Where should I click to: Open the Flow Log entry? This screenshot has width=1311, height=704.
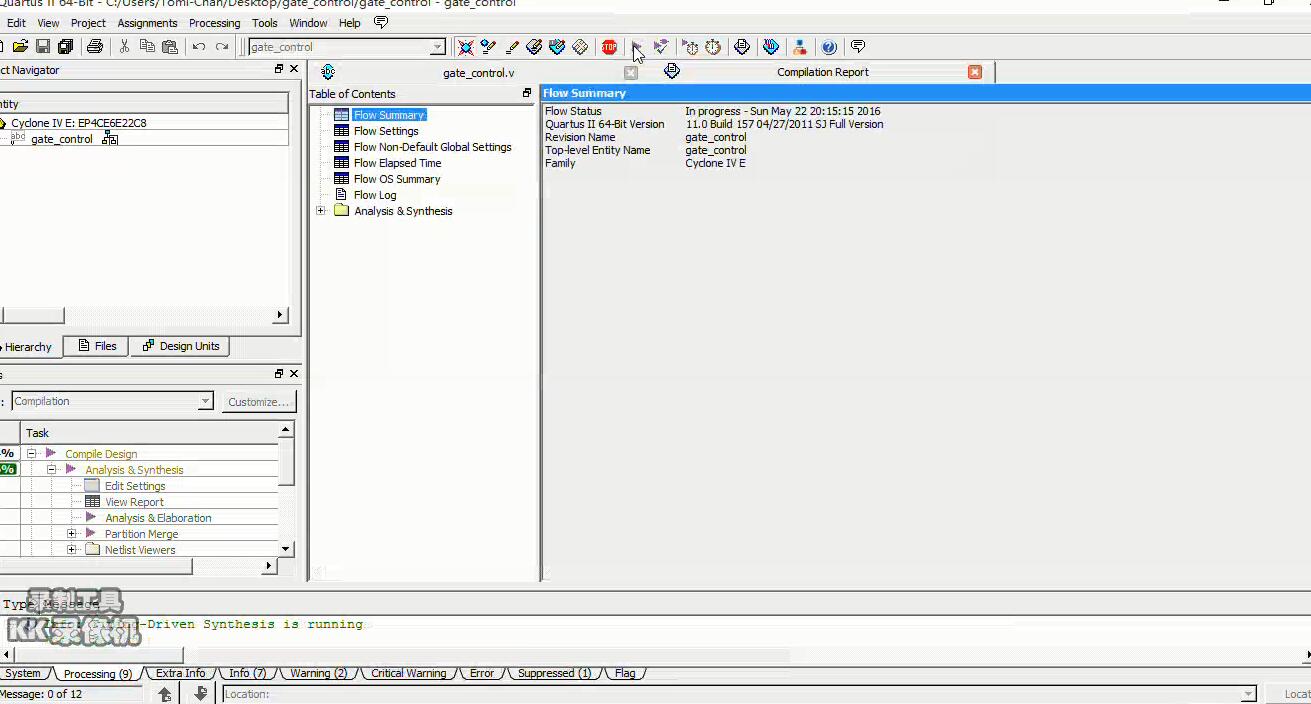coord(375,195)
